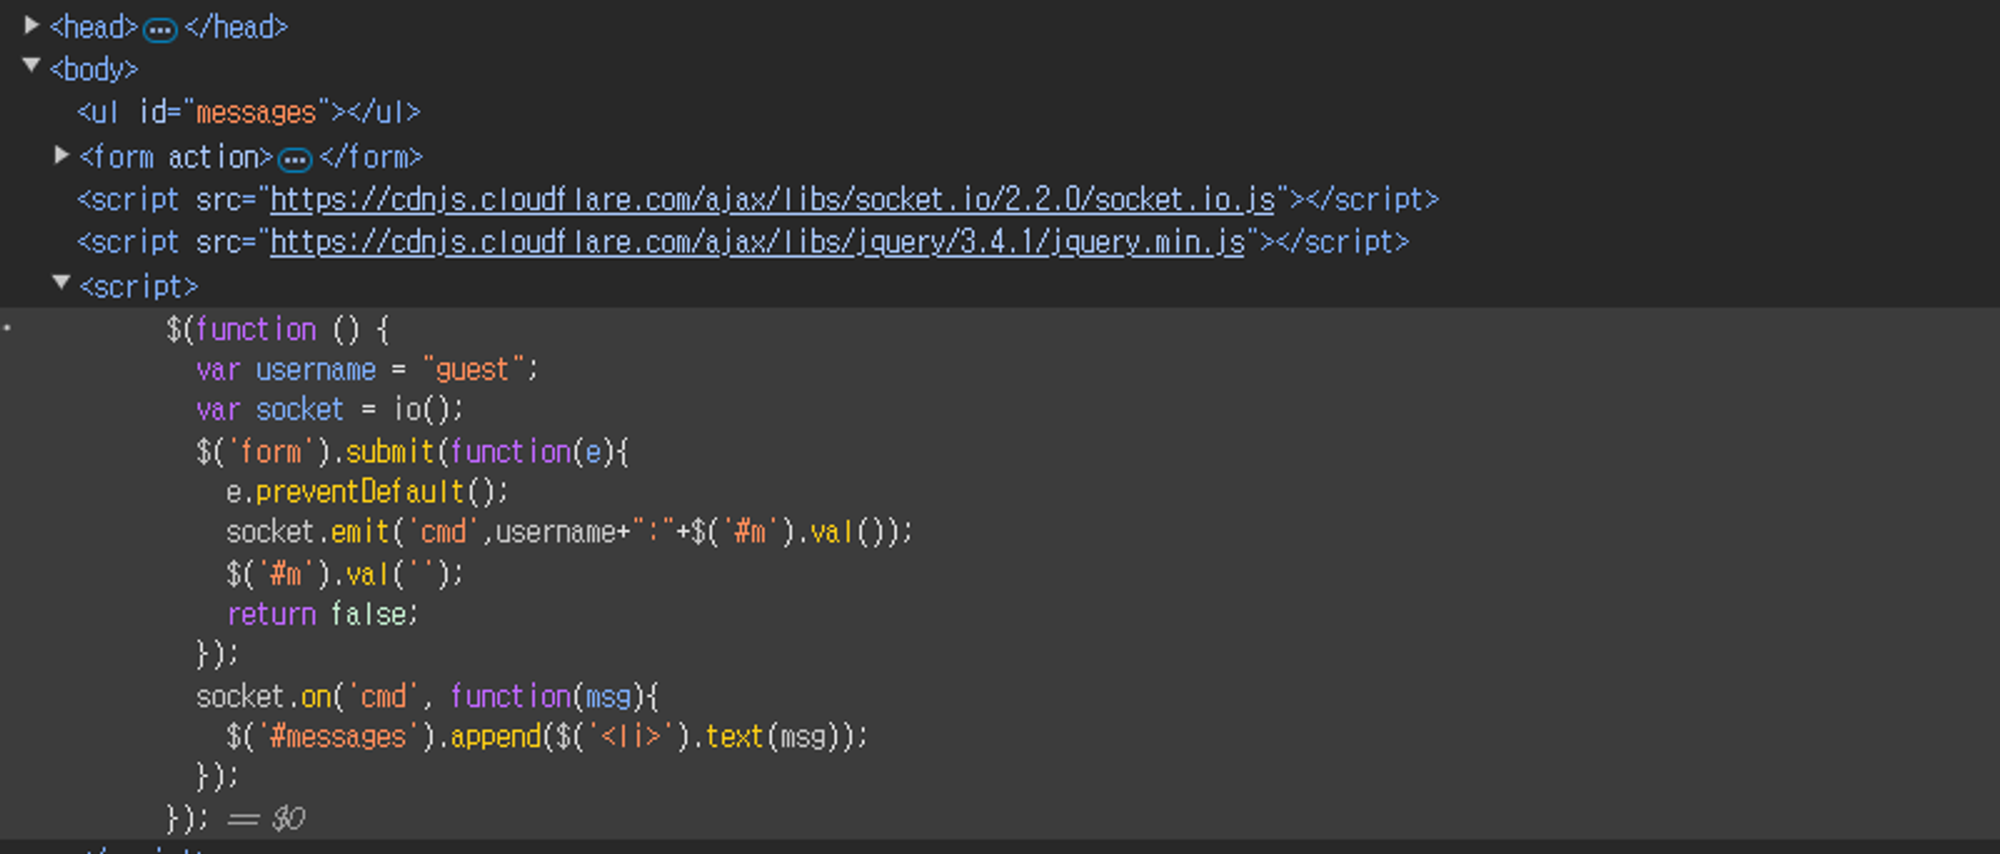2000x854 pixels.
Task: Click the socket.emit('cmd' line
Action: pos(569,532)
